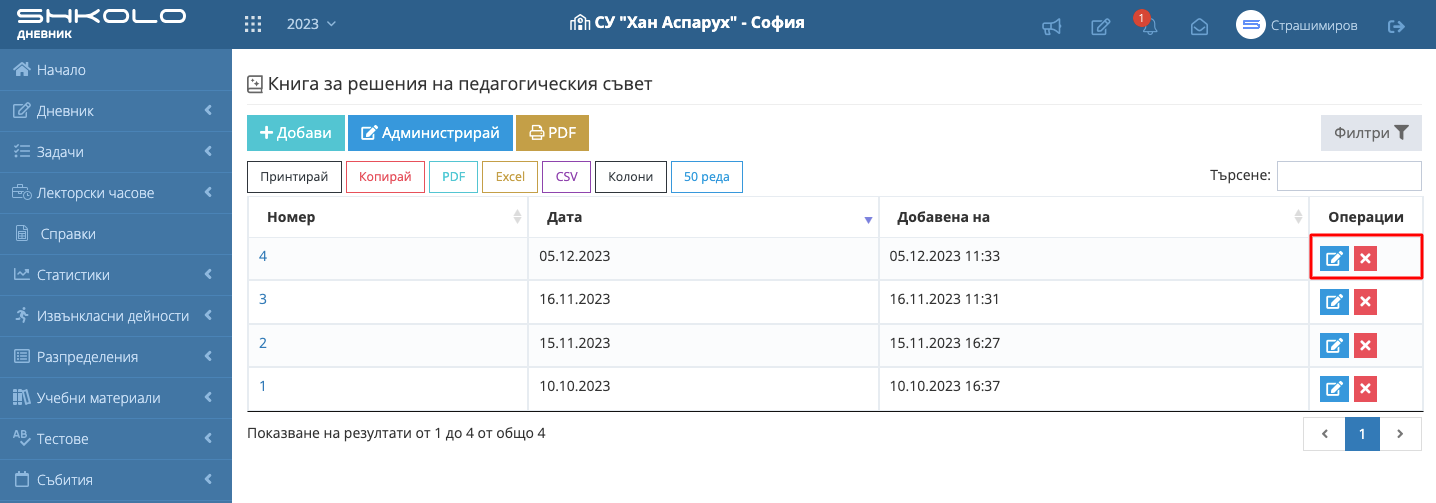The image size is (1436, 503).
Task: Edit decision record number 4
Action: (x=1334, y=259)
